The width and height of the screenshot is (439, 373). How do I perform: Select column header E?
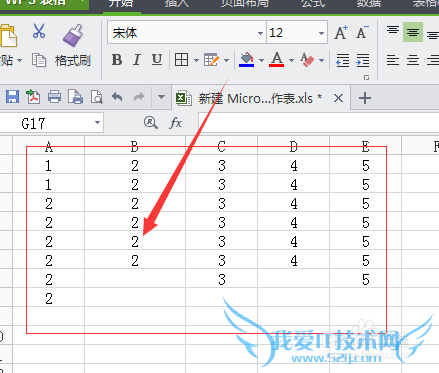[366, 146]
